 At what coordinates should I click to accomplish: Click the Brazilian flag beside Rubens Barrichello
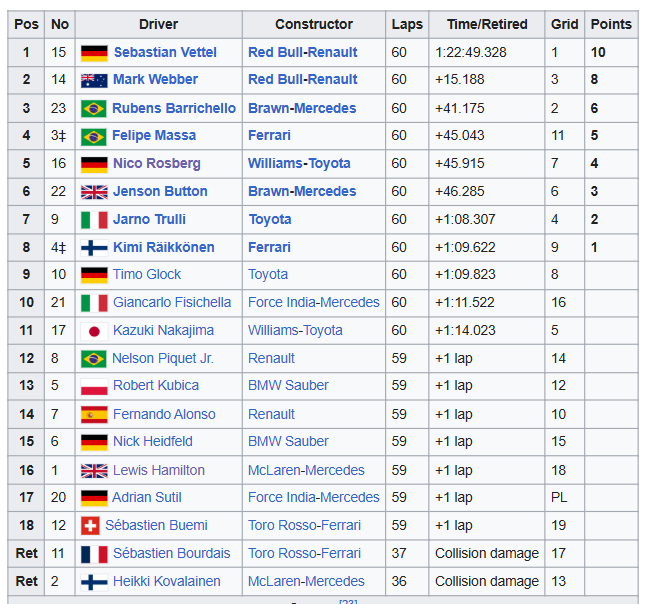tap(94, 108)
